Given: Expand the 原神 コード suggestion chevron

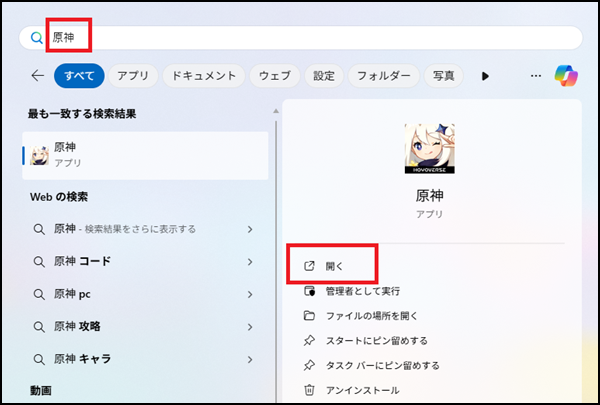Looking at the screenshot, I should tap(249, 262).
